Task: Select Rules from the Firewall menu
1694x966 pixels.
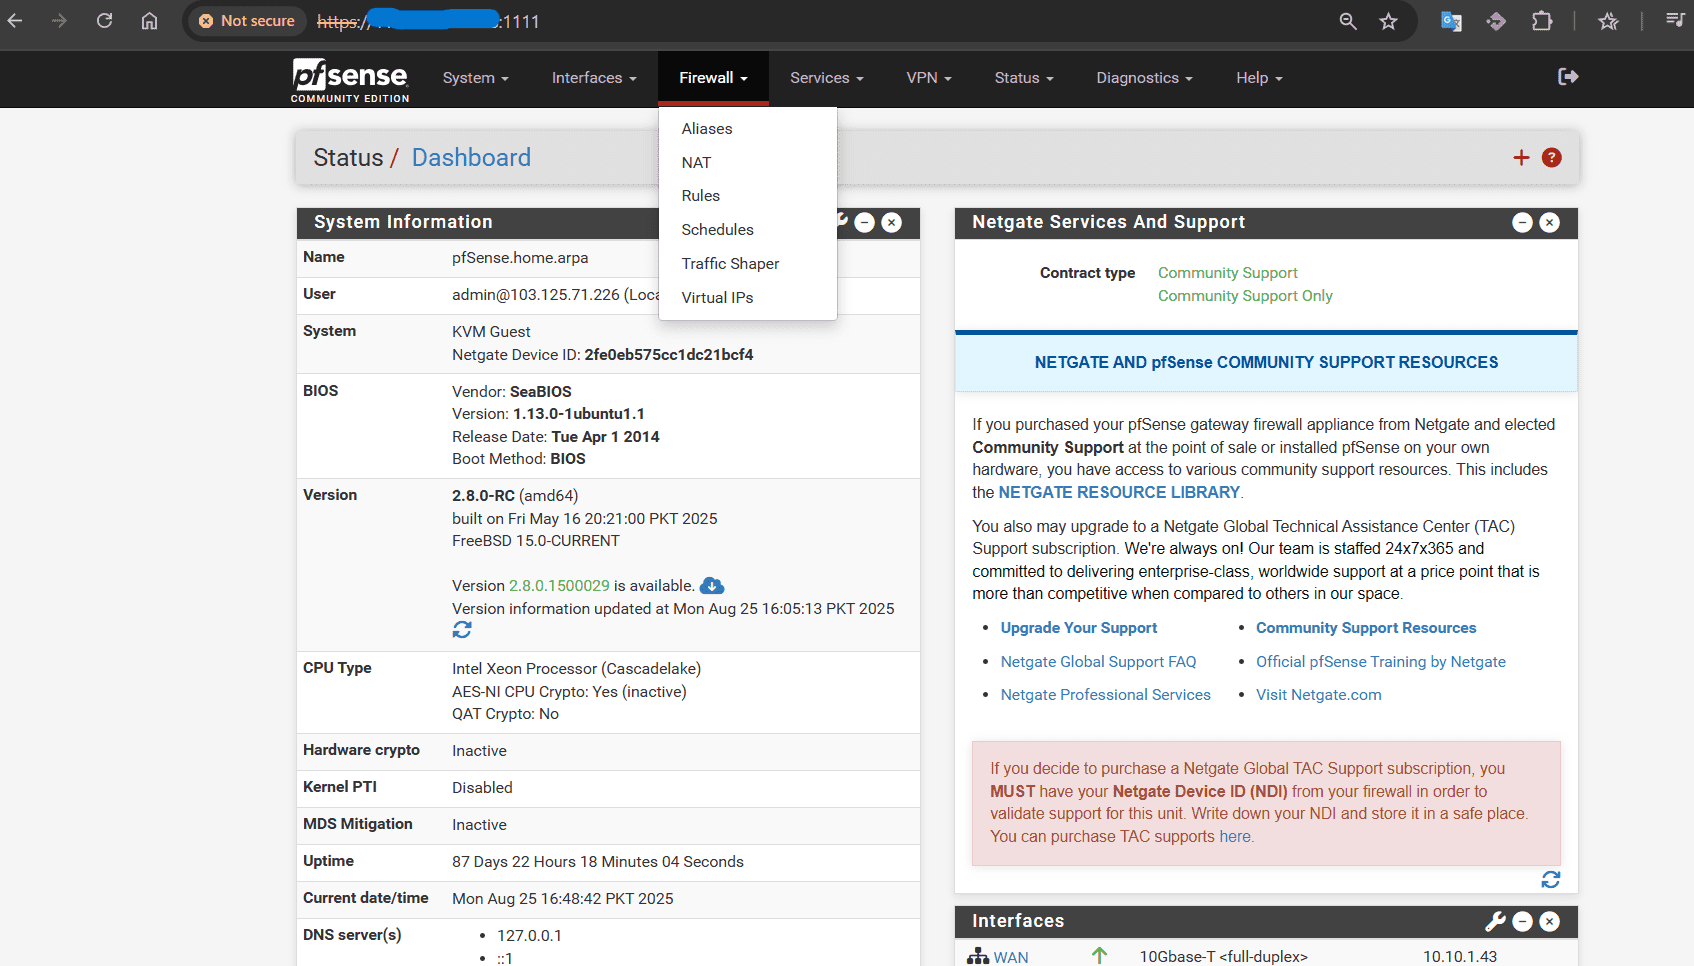Action: click(x=701, y=196)
